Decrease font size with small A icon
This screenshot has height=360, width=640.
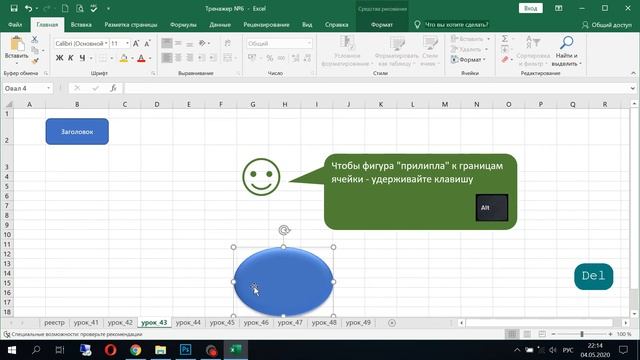pos(147,43)
